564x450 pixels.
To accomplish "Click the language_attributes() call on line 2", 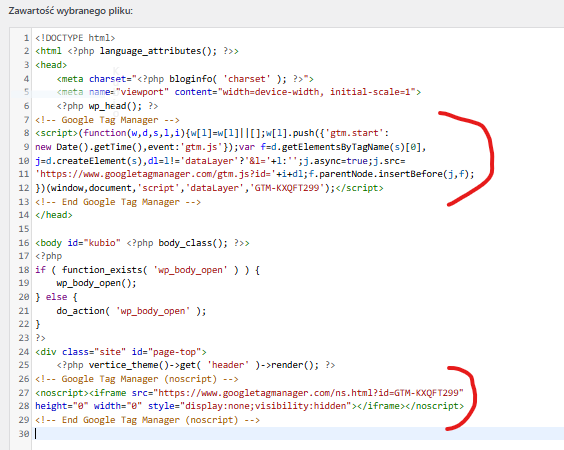I will 158,51.
